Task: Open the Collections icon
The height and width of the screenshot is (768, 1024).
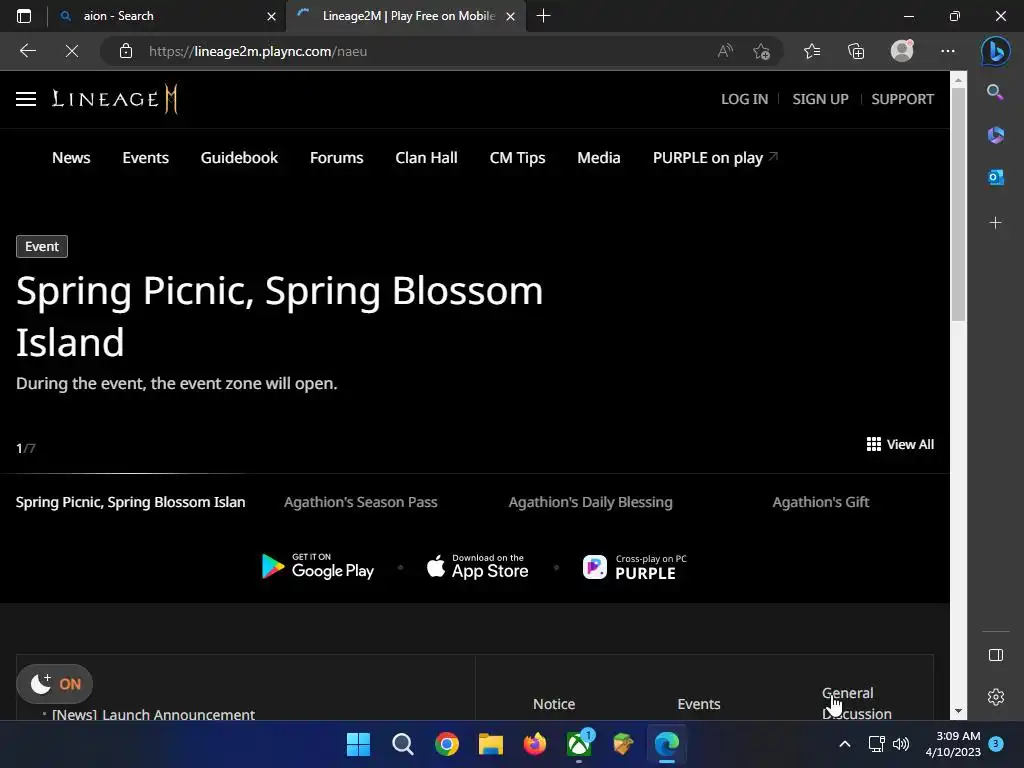Action: (x=856, y=51)
